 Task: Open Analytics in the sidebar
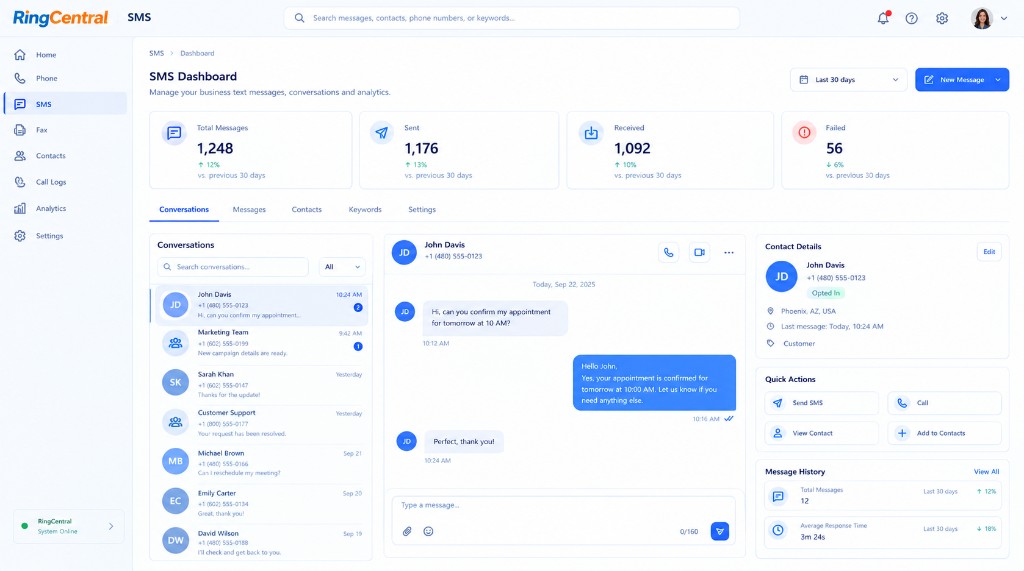pyautogui.click(x=65, y=208)
